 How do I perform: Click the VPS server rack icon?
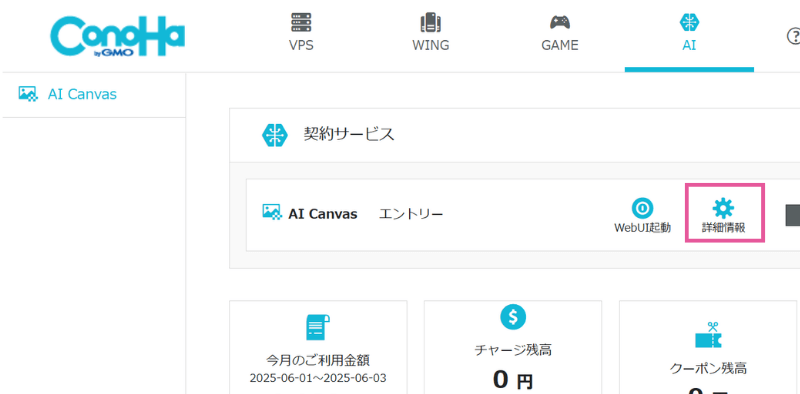tap(301, 22)
